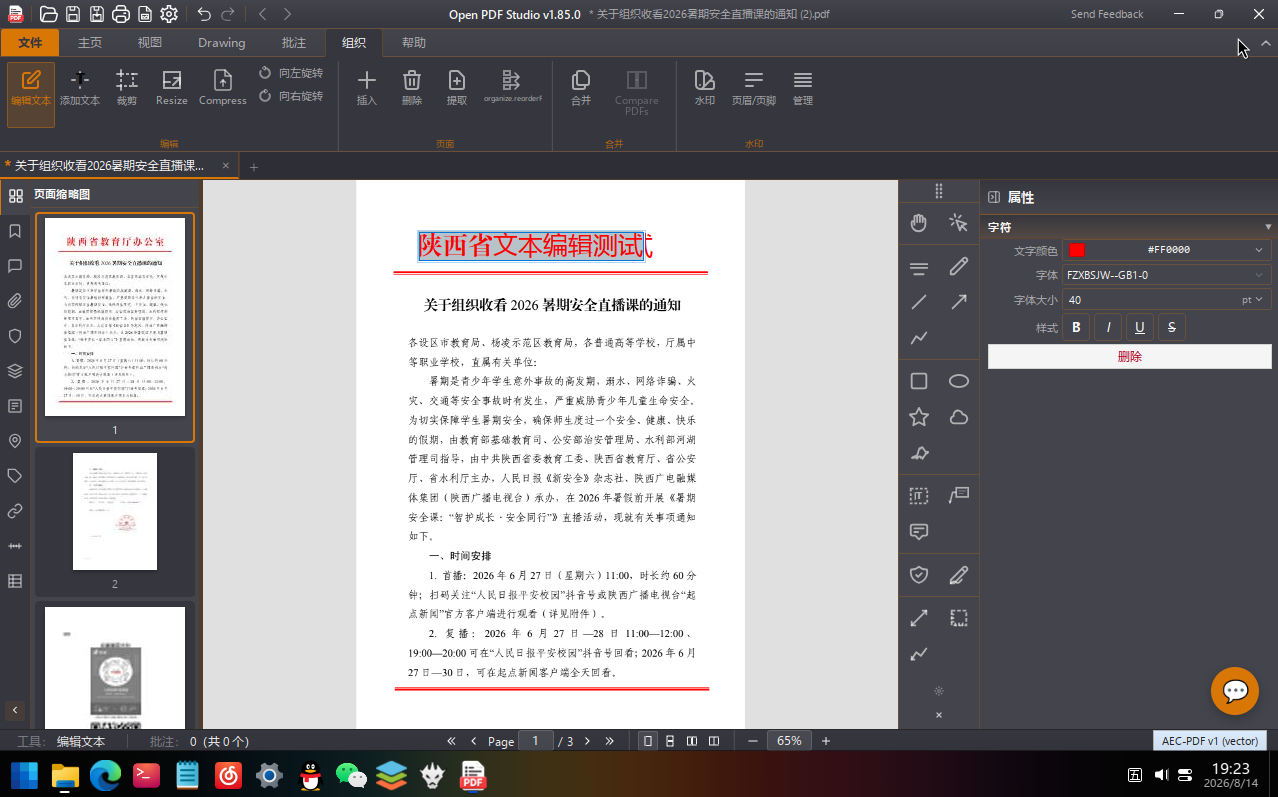Click the red 文字颜色 color swatch

coord(1077,250)
